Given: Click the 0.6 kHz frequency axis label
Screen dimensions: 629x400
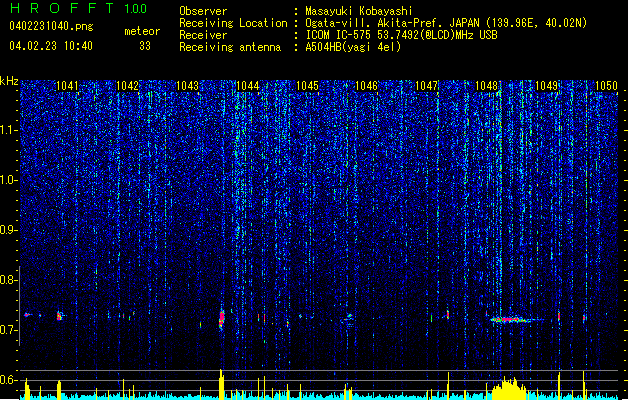Looking at the screenshot, I should pyautogui.click(x=9, y=380).
